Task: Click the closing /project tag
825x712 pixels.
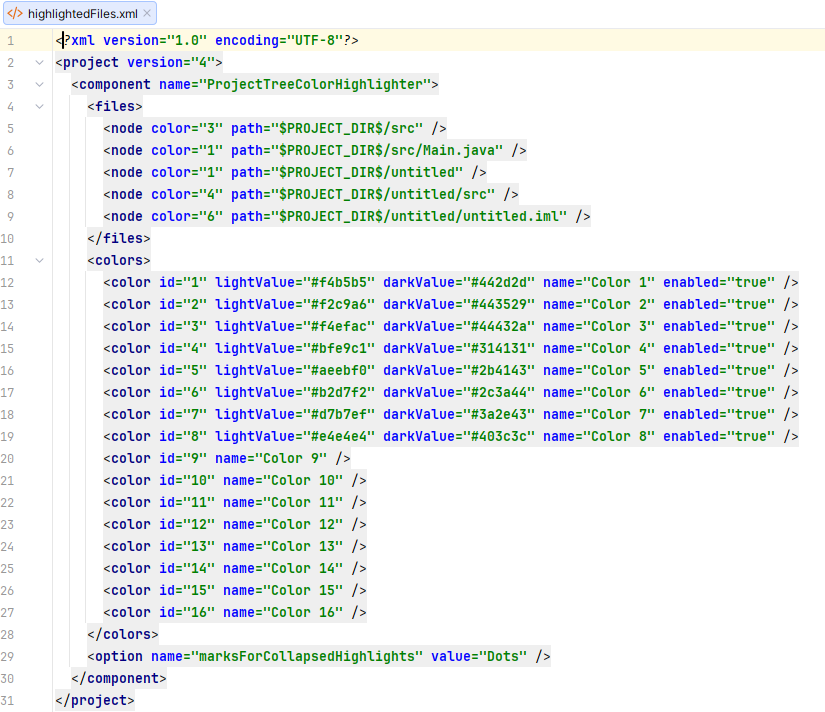Action: (x=95, y=701)
